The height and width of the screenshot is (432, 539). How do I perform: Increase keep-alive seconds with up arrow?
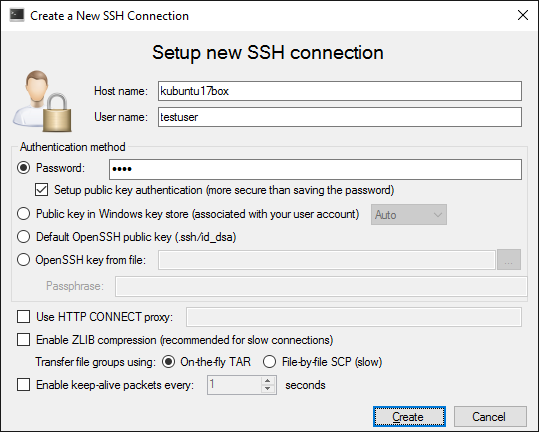(x=268, y=381)
